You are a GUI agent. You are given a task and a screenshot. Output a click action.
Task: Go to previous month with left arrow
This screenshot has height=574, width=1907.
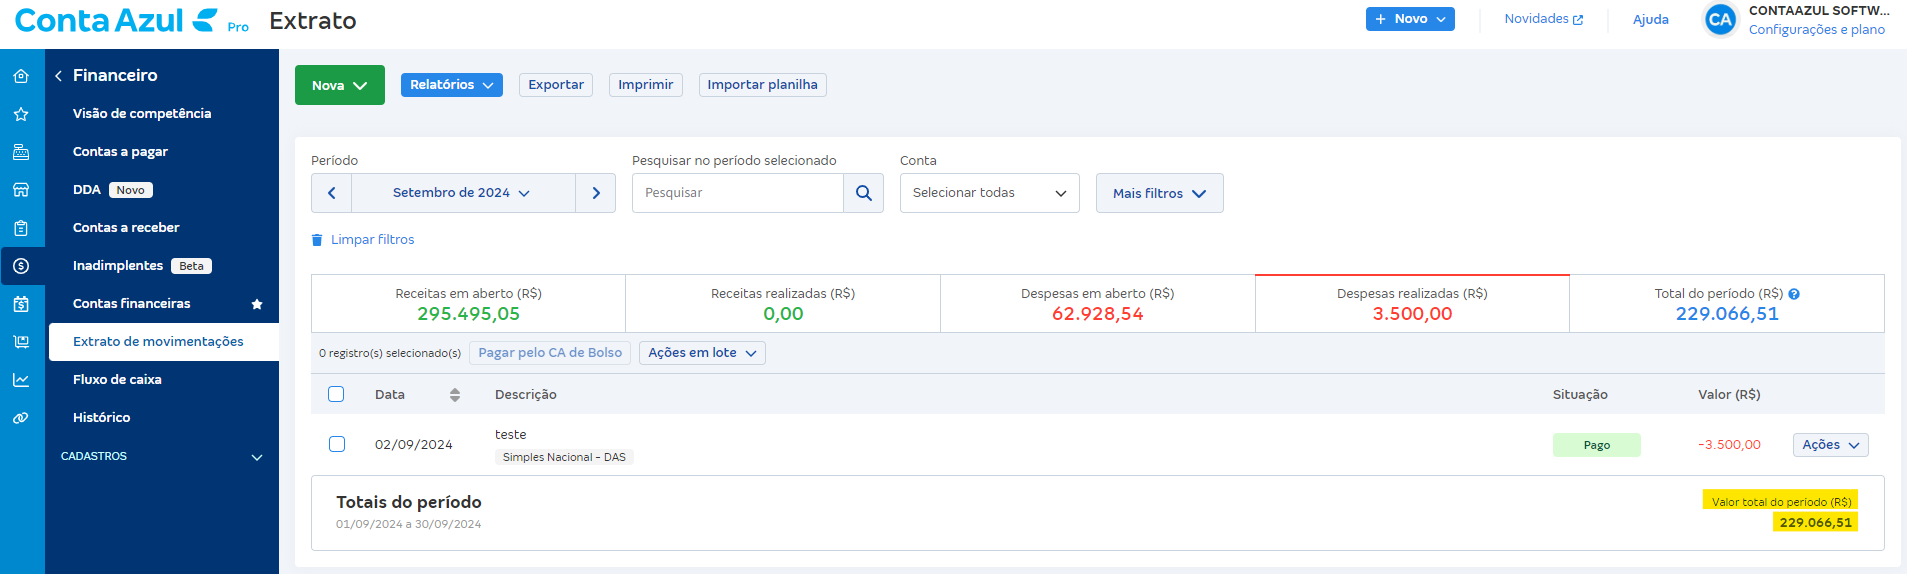[331, 193]
